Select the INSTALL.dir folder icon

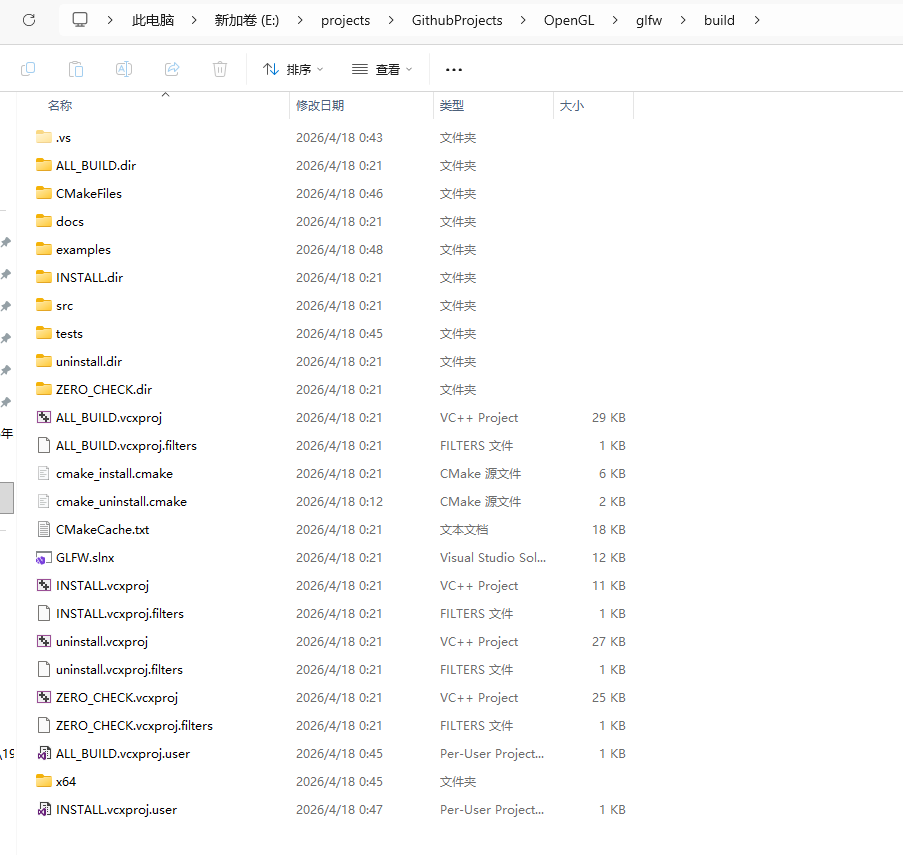point(44,277)
